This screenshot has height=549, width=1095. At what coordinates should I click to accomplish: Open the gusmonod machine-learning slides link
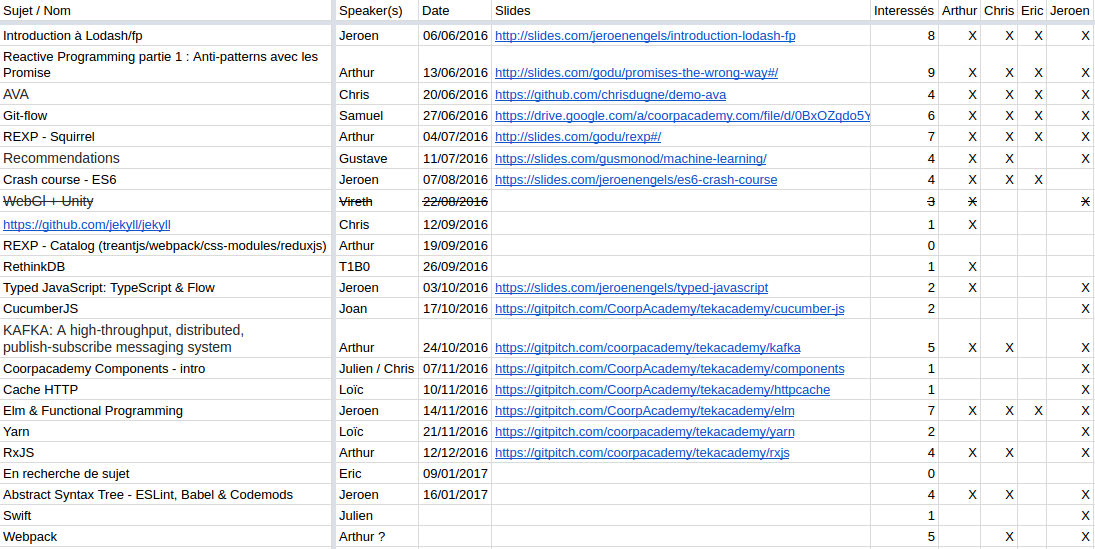631,159
